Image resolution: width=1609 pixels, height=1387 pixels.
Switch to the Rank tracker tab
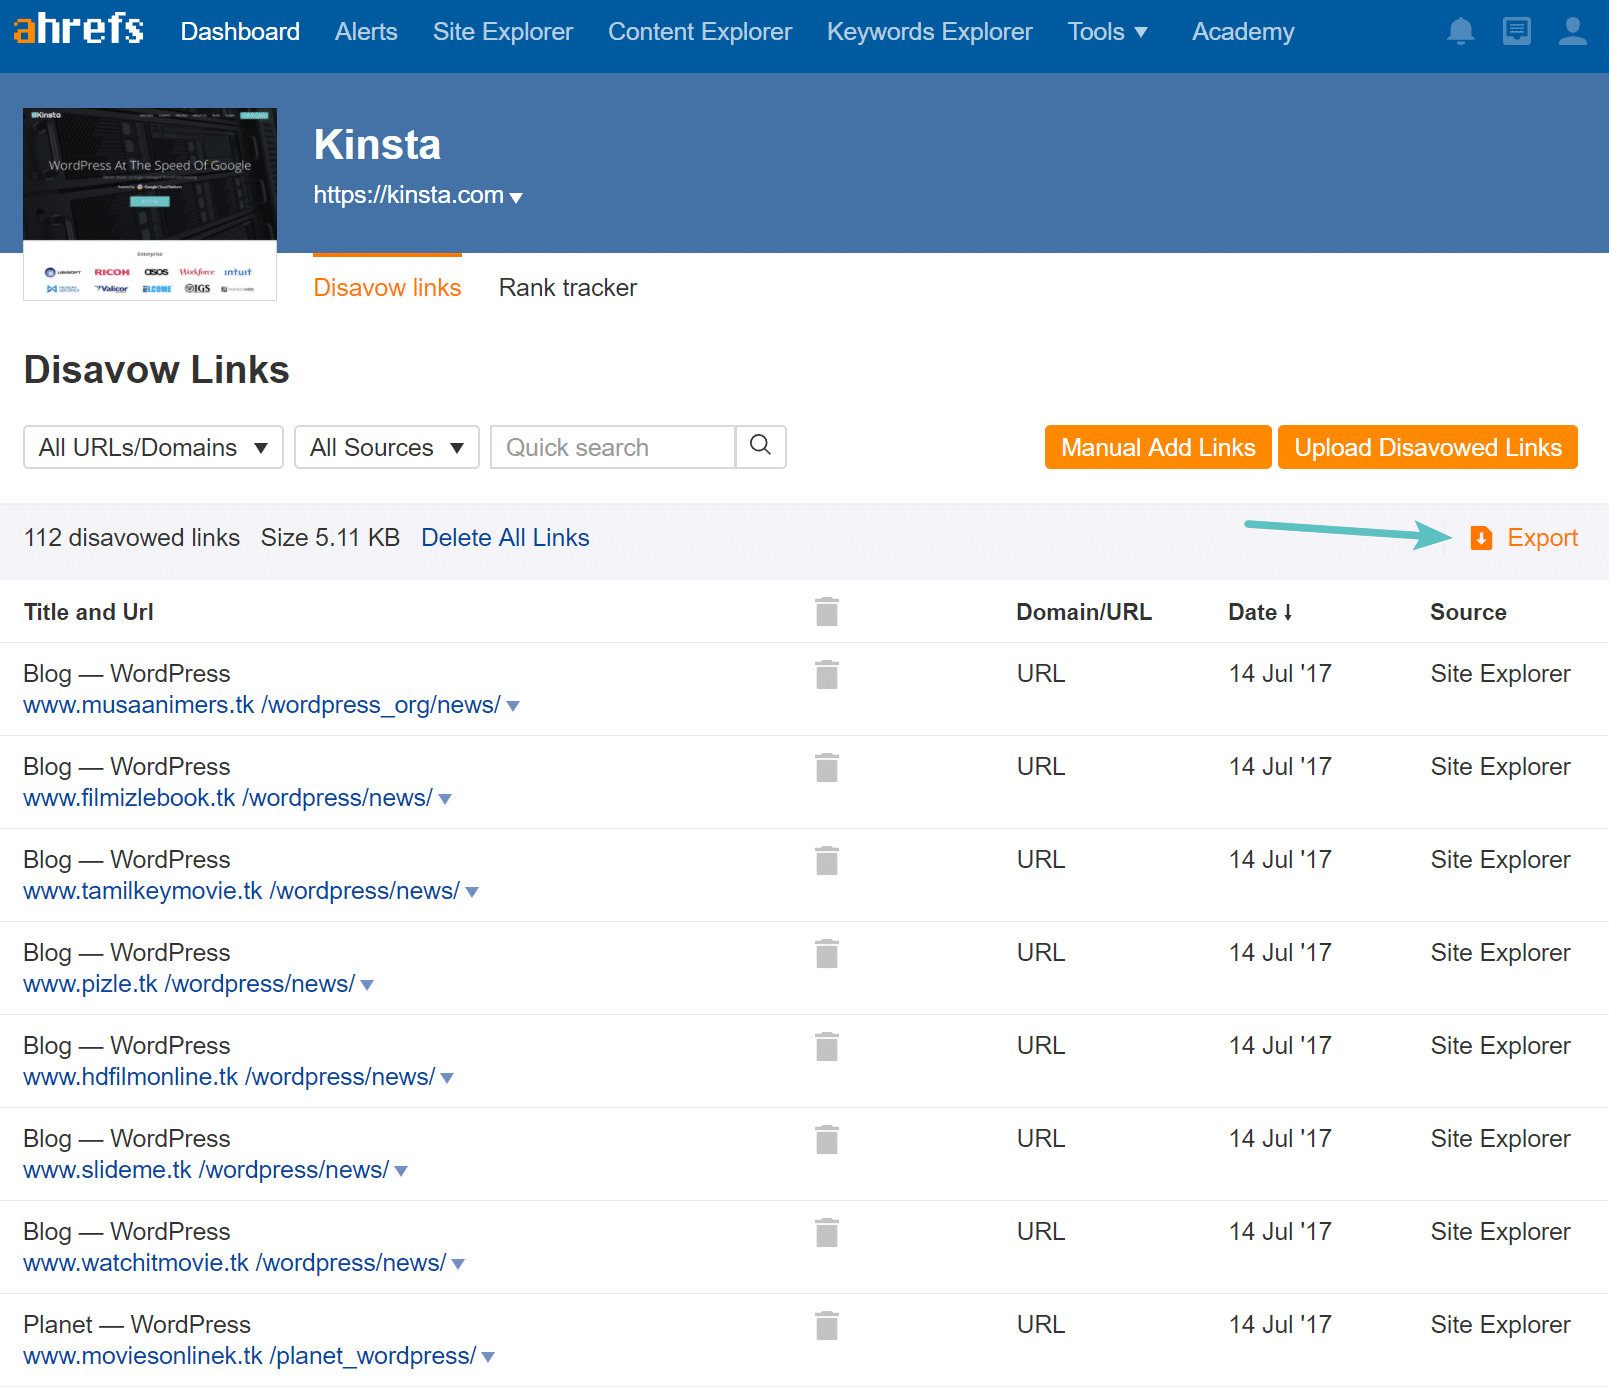(x=567, y=287)
